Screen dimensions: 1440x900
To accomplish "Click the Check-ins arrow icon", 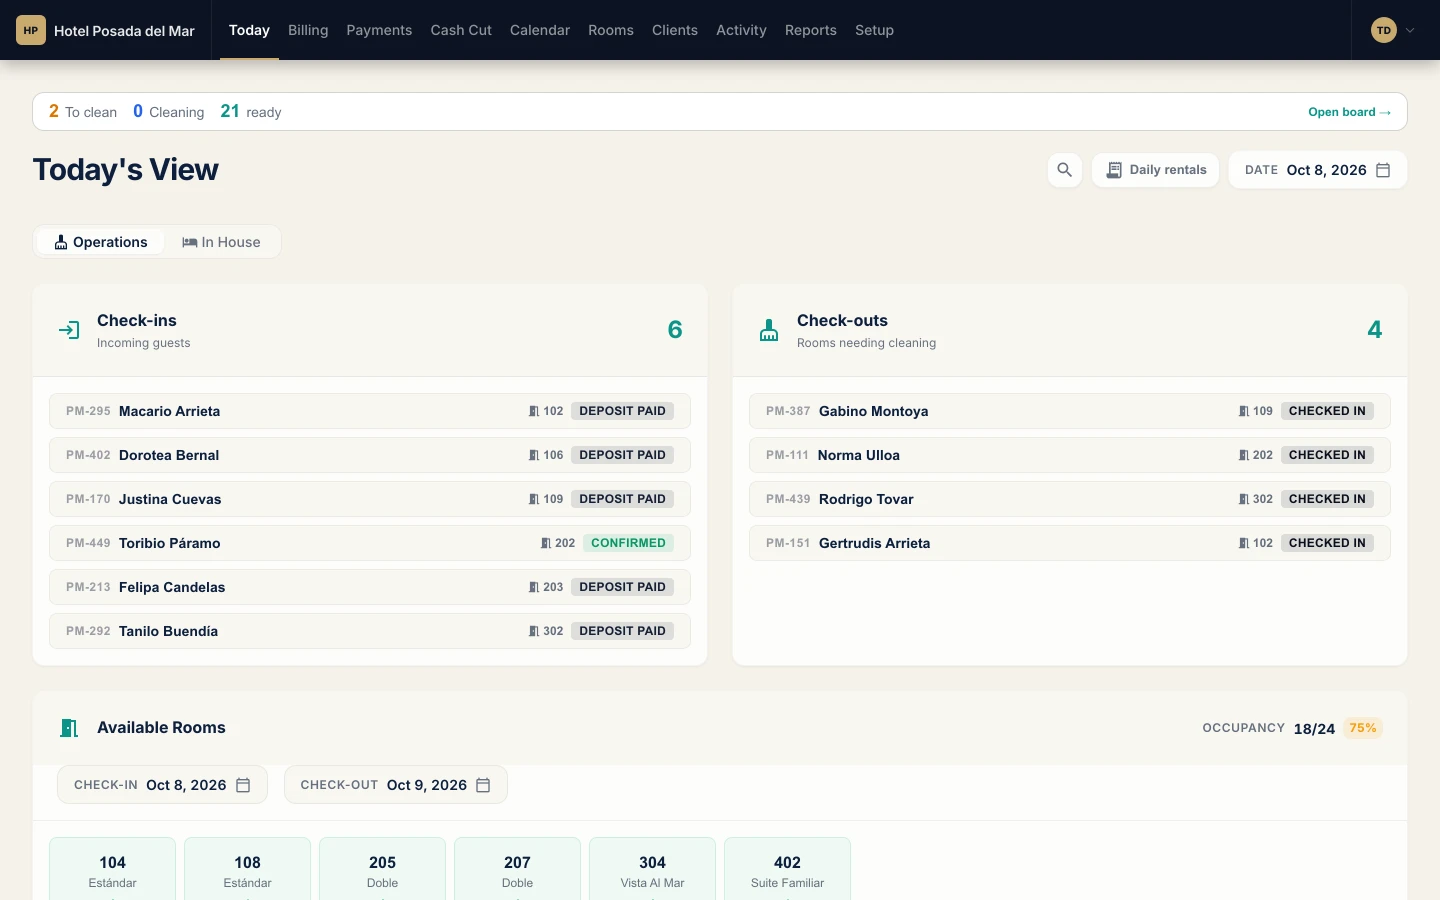I will tap(69, 330).
